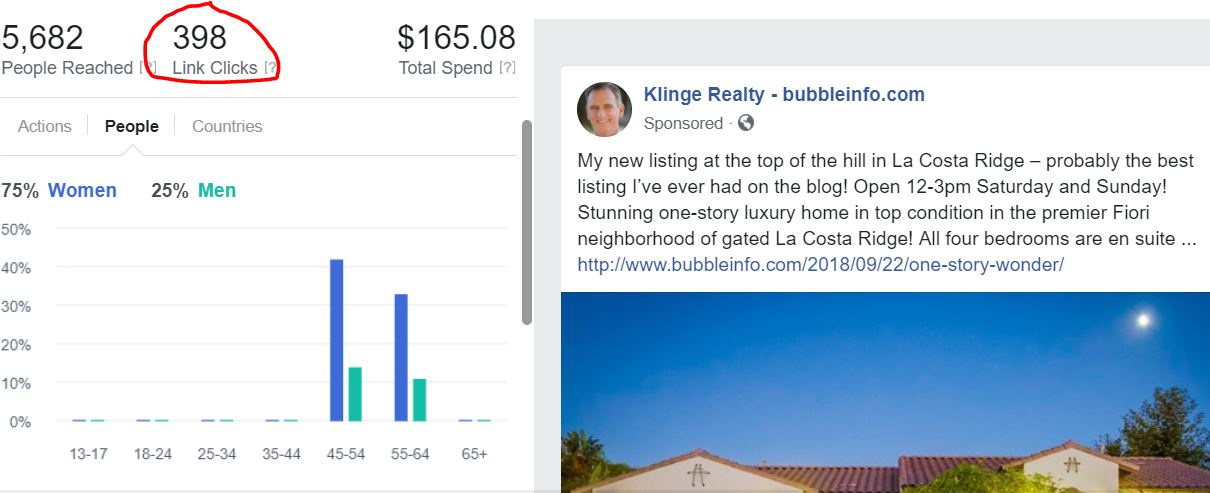Click the insights panel vertical scrollbar
Image resolution: width=1210 pixels, height=493 pixels.
[x=526, y=222]
